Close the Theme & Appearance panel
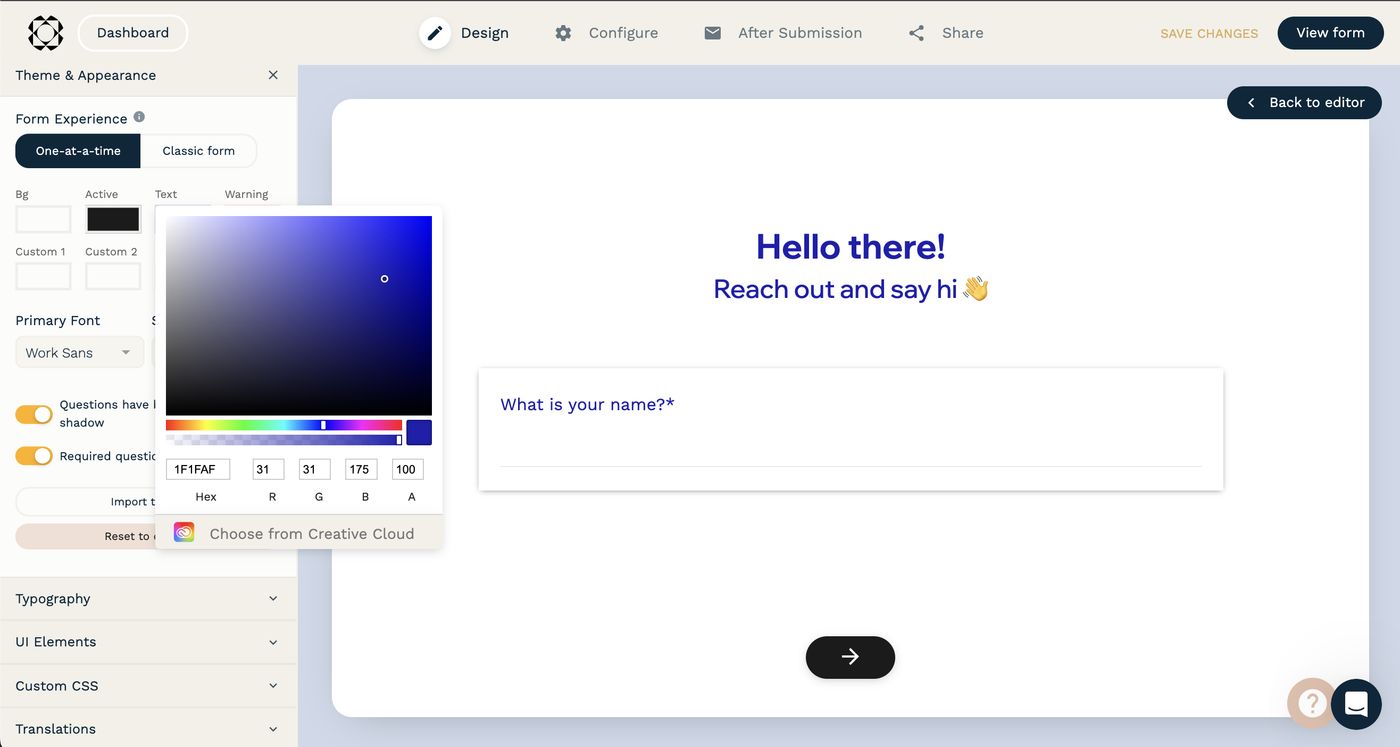 [x=273, y=75]
